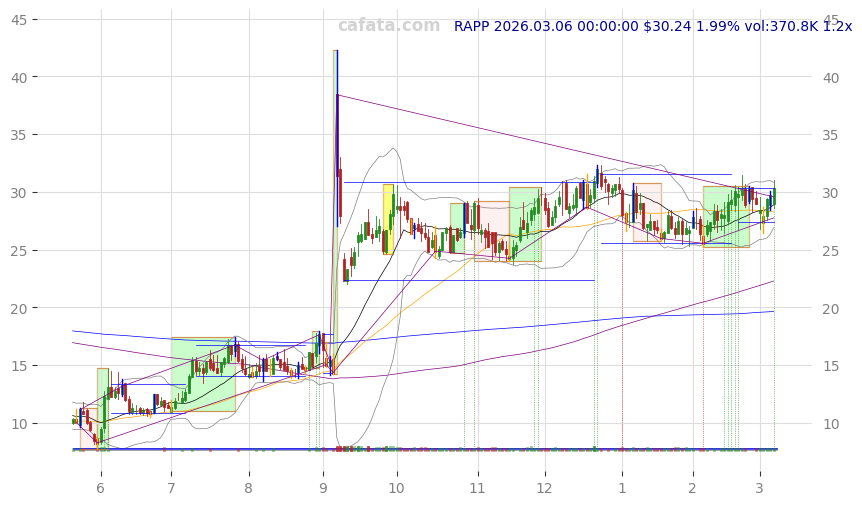The height and width of the screenshot is (505, 862).
Task: Click the large green box between months 7 and 8
Action: [x=203, y=375]
